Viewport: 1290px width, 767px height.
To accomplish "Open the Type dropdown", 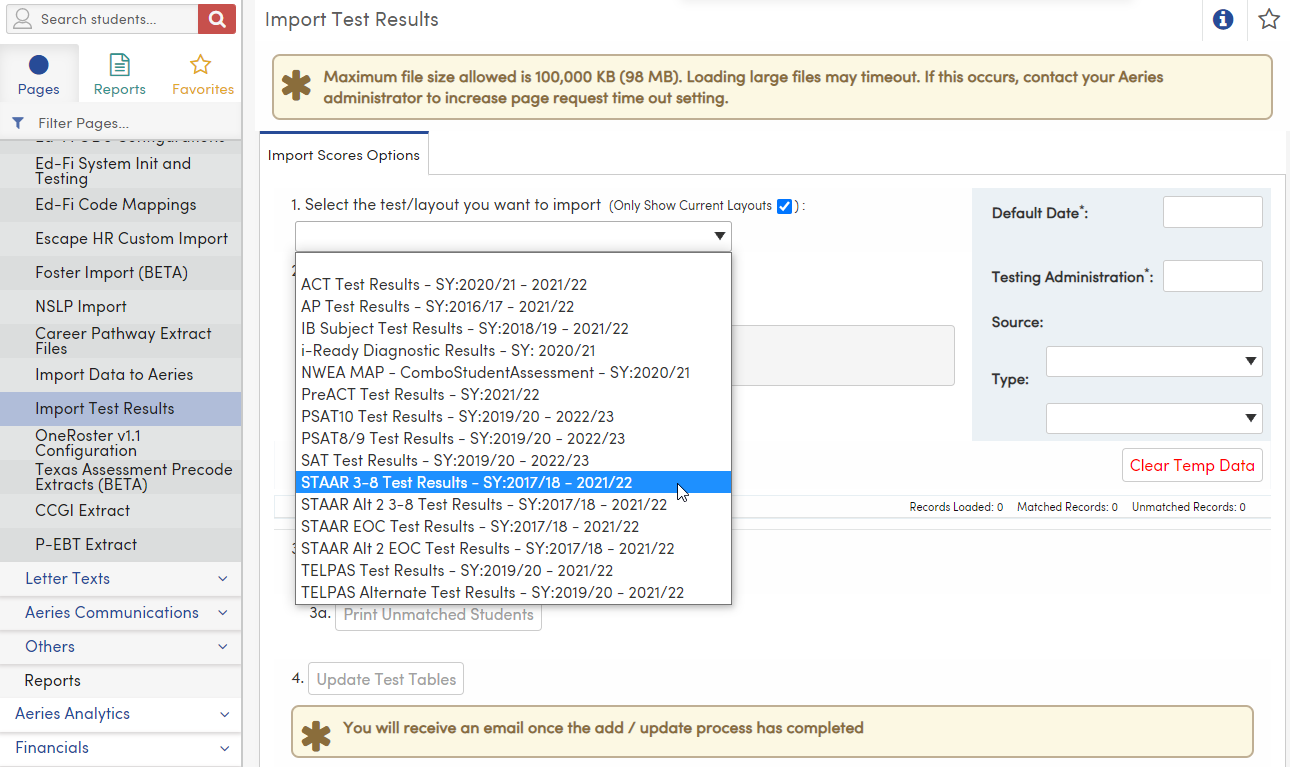I will click(x=1154, y=418).
